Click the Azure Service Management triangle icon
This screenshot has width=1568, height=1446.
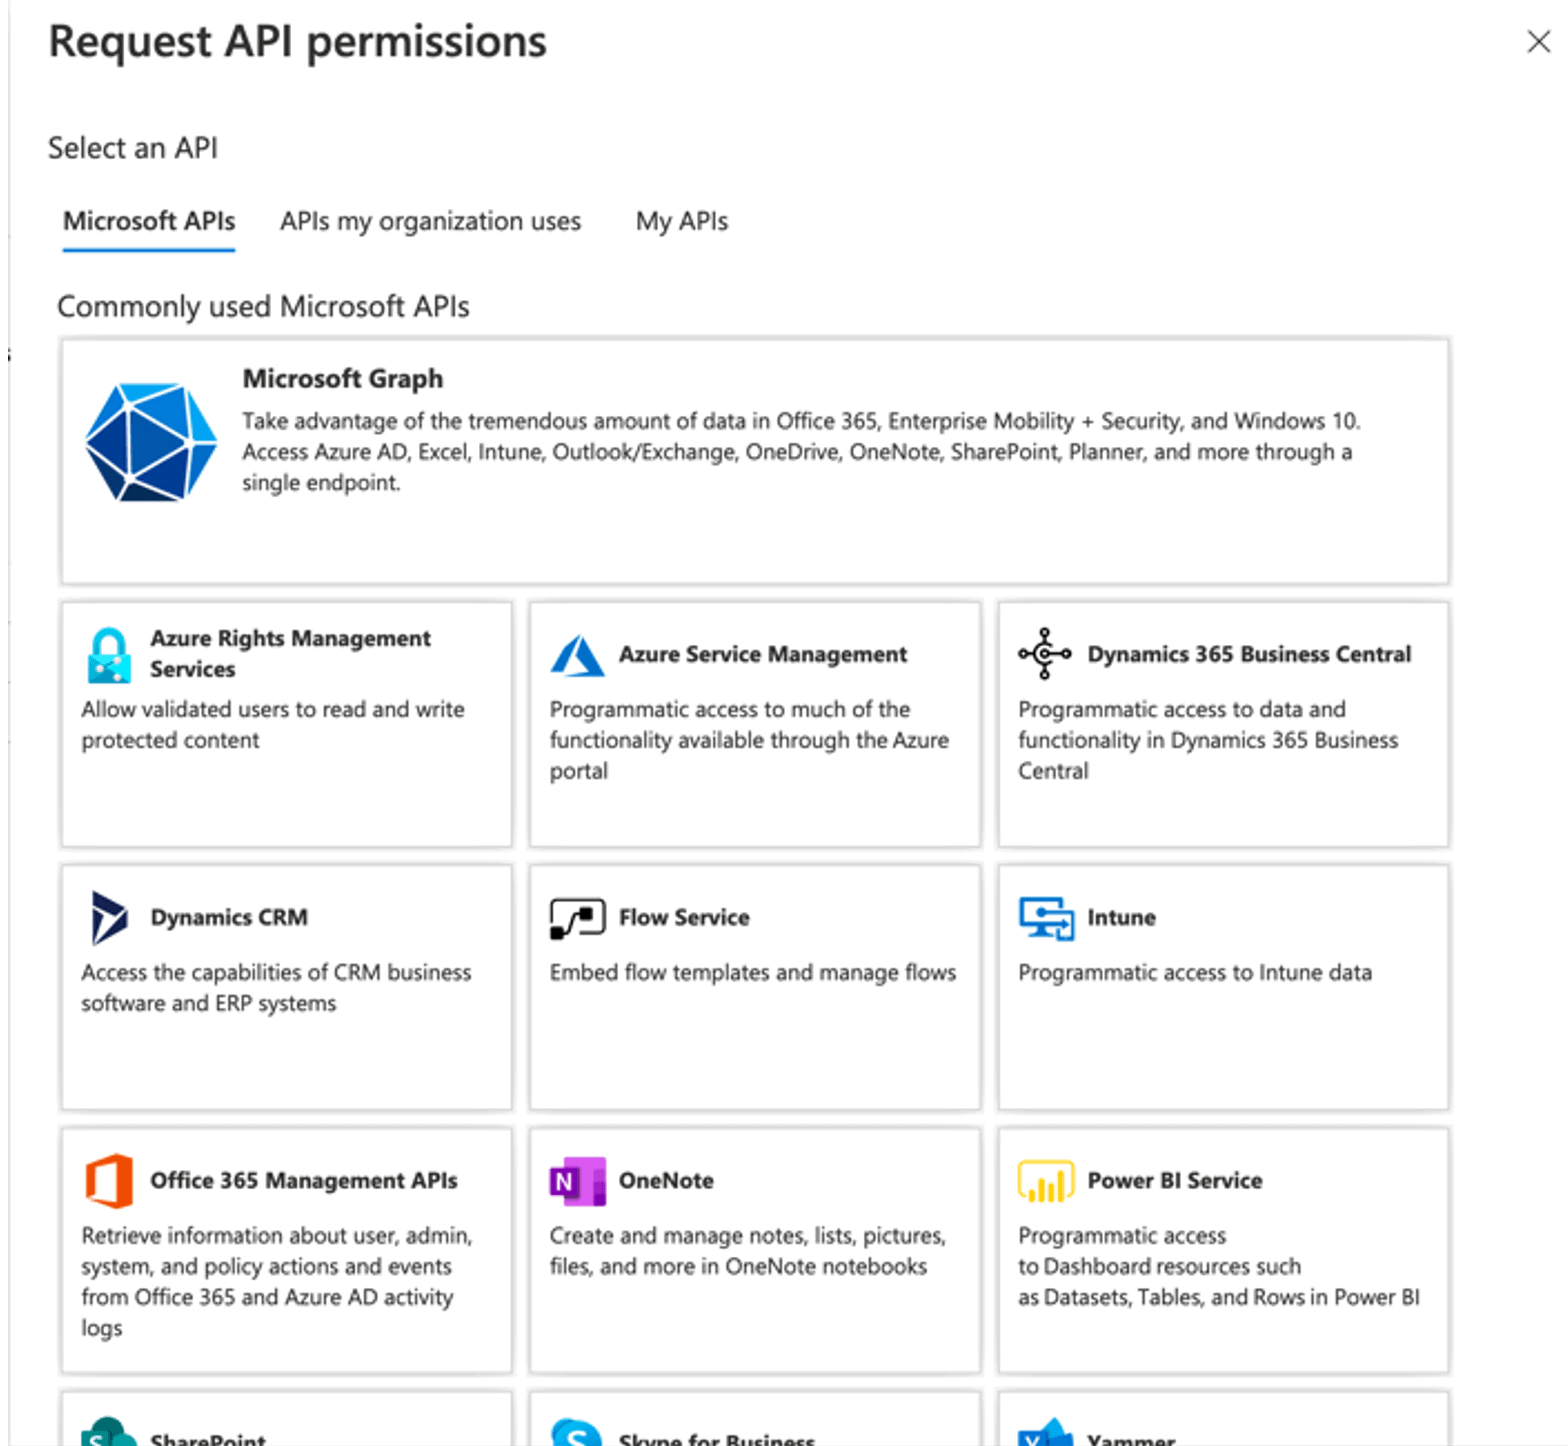(577, 656)
